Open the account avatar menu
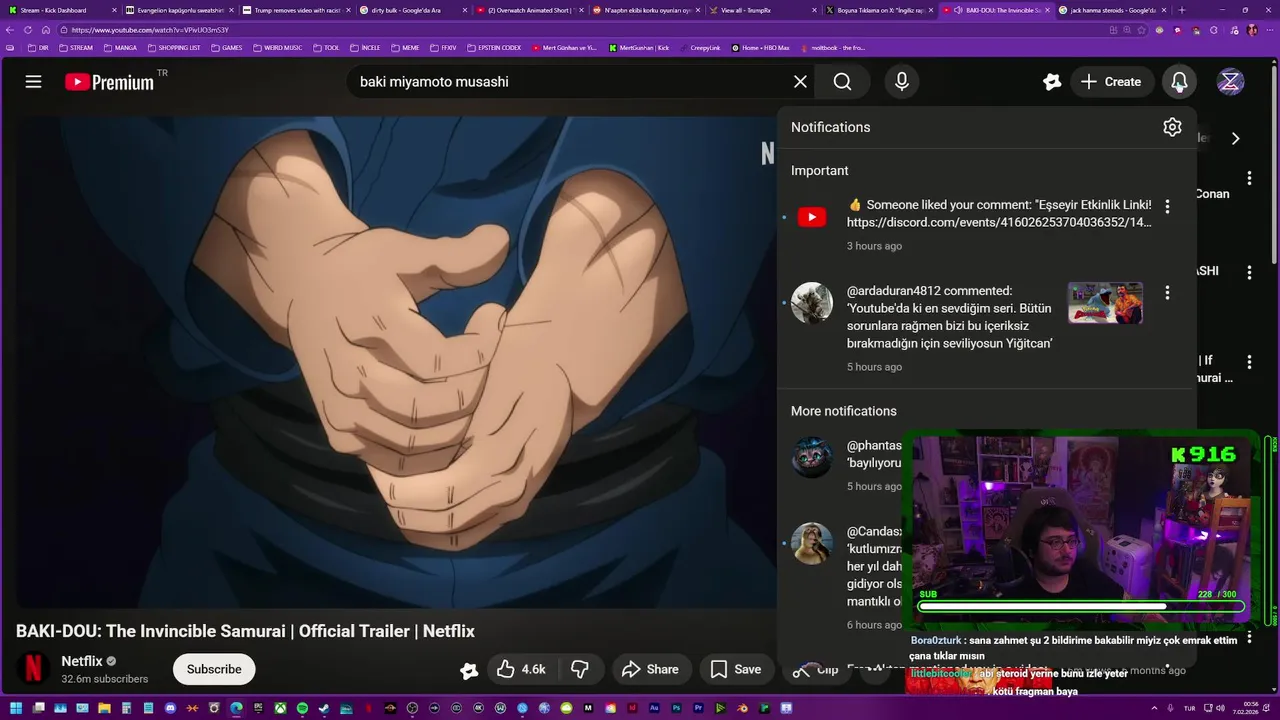This screenshot has width=1280, height=720. point(1230,82)
